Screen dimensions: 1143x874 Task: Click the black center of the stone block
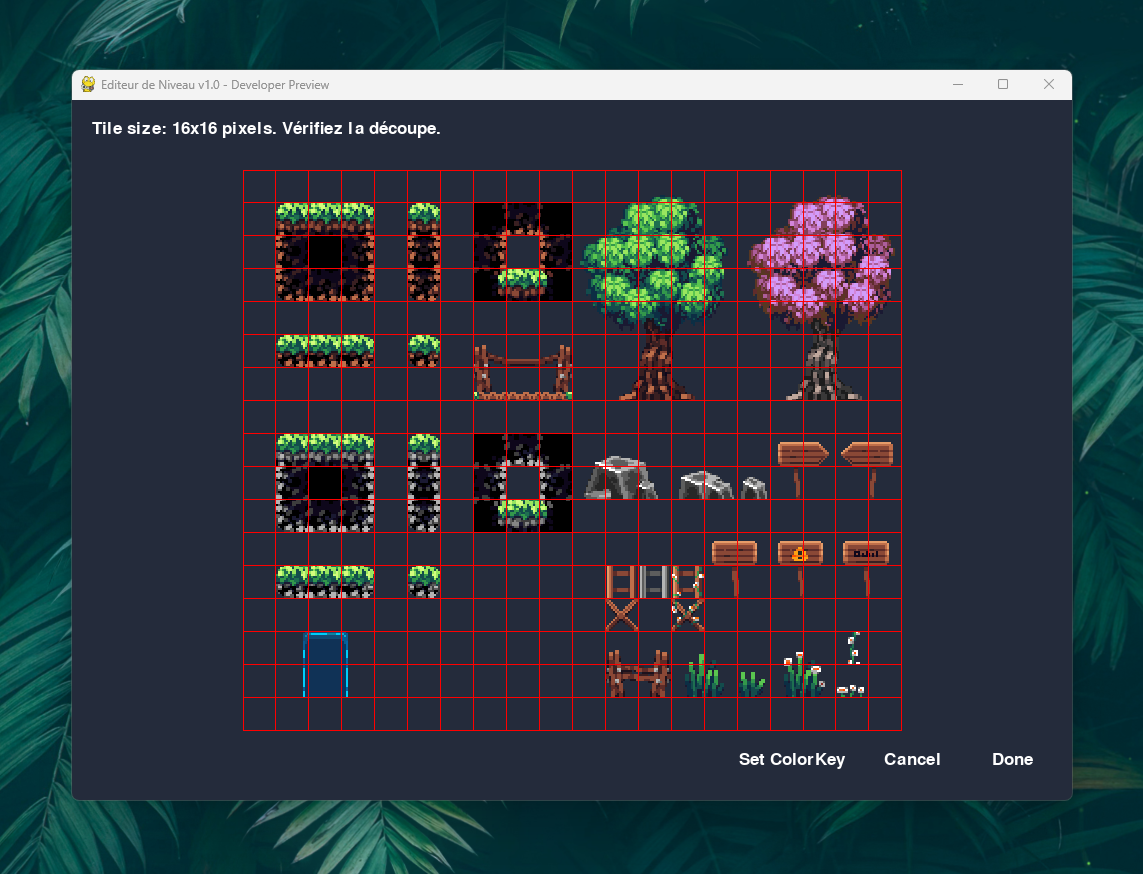point(325,483)
